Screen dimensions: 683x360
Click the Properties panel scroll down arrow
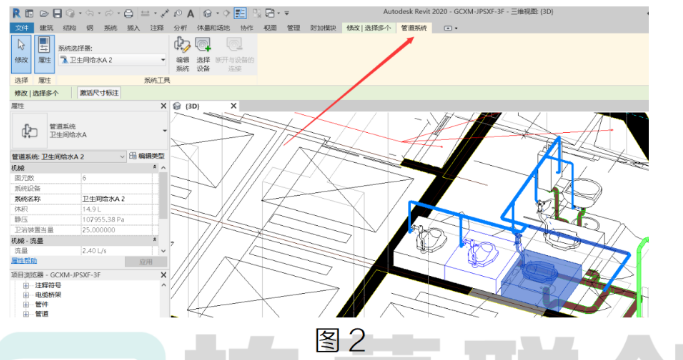click(163, 251)
